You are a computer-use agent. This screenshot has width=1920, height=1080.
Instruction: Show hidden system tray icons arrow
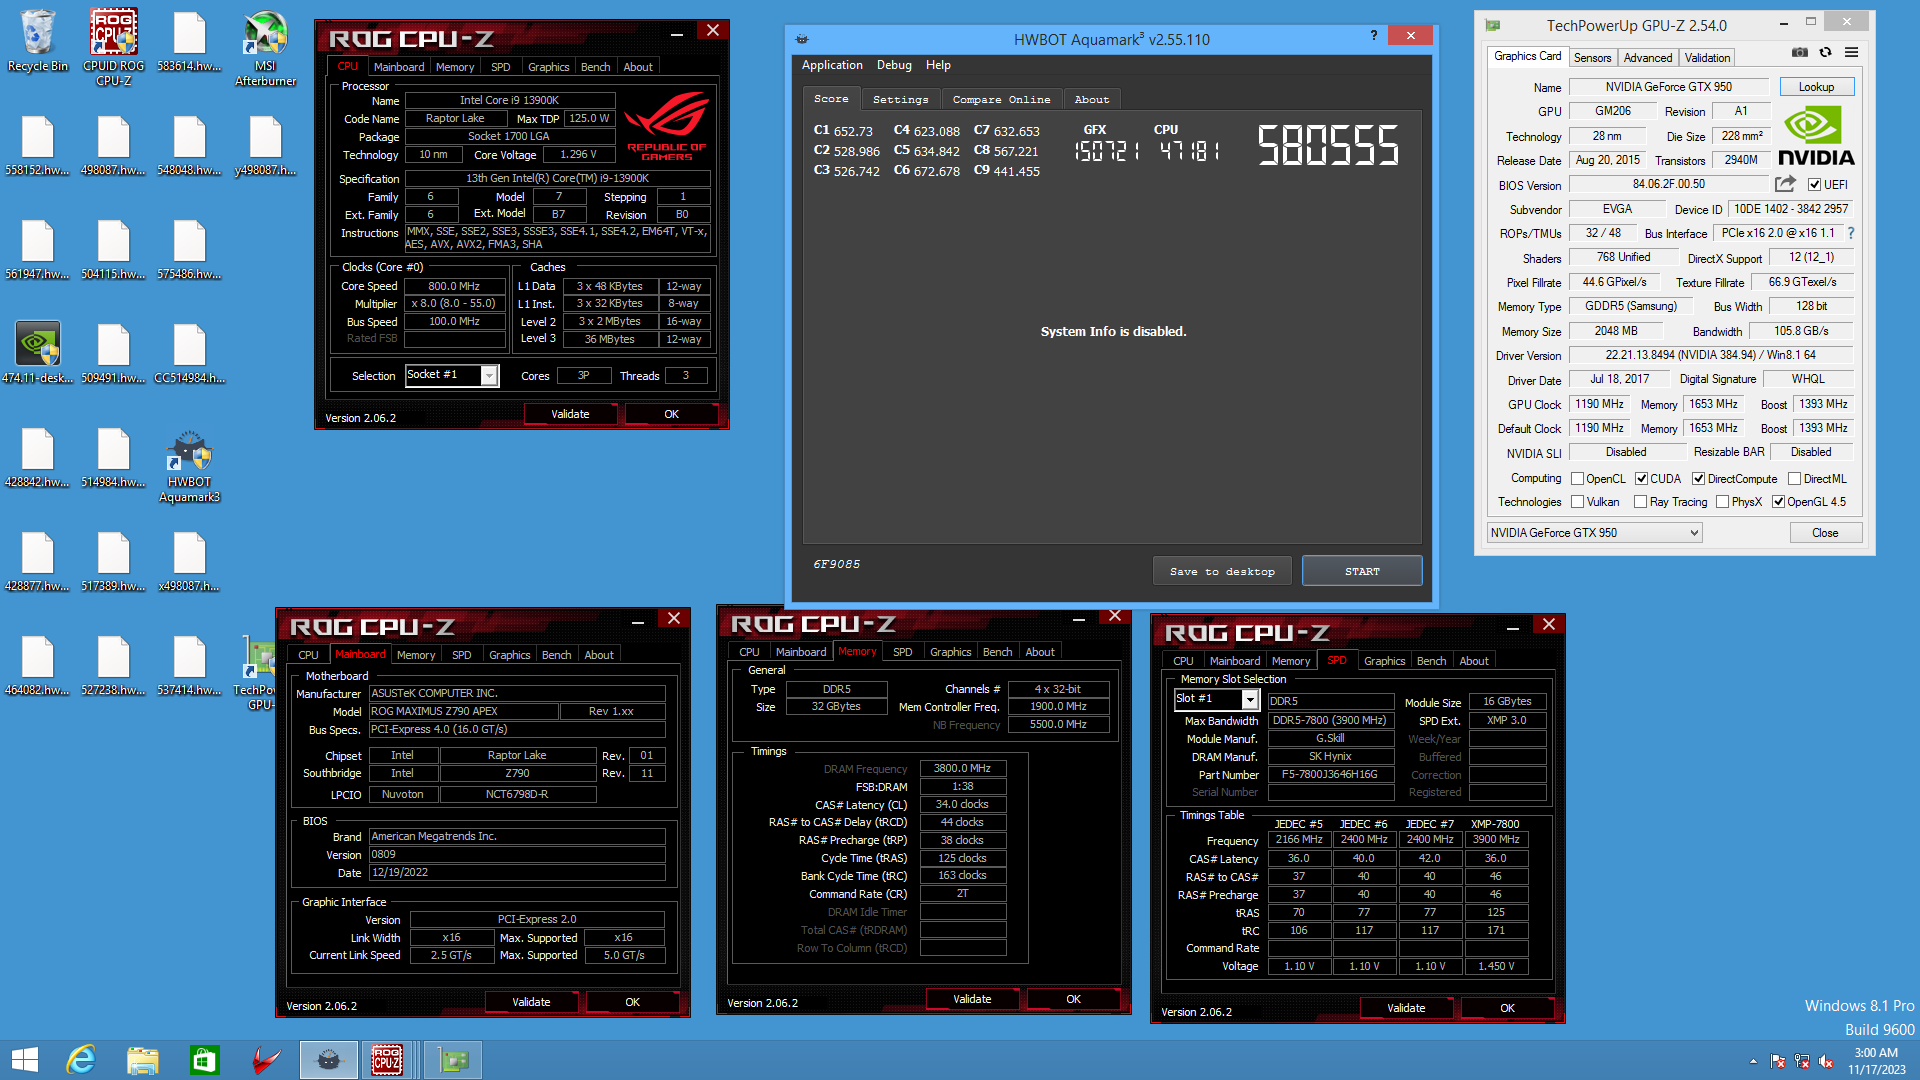[x=1753, y=1061]
